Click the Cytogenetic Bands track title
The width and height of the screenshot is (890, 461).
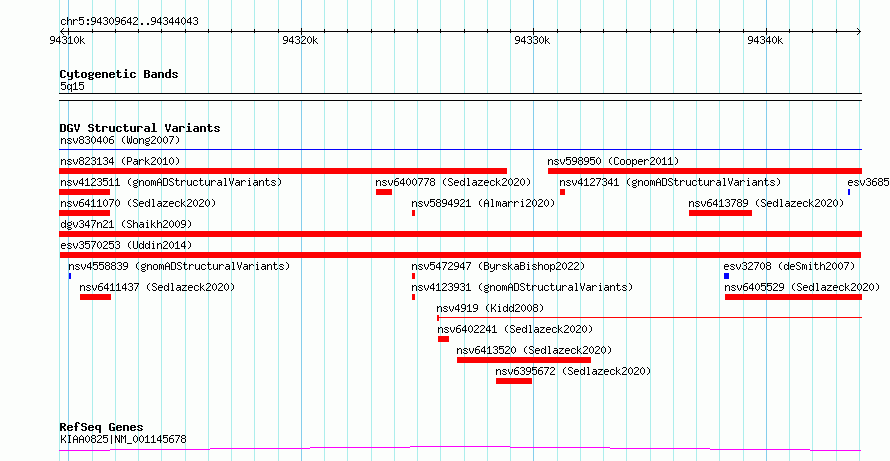point(119,74)
